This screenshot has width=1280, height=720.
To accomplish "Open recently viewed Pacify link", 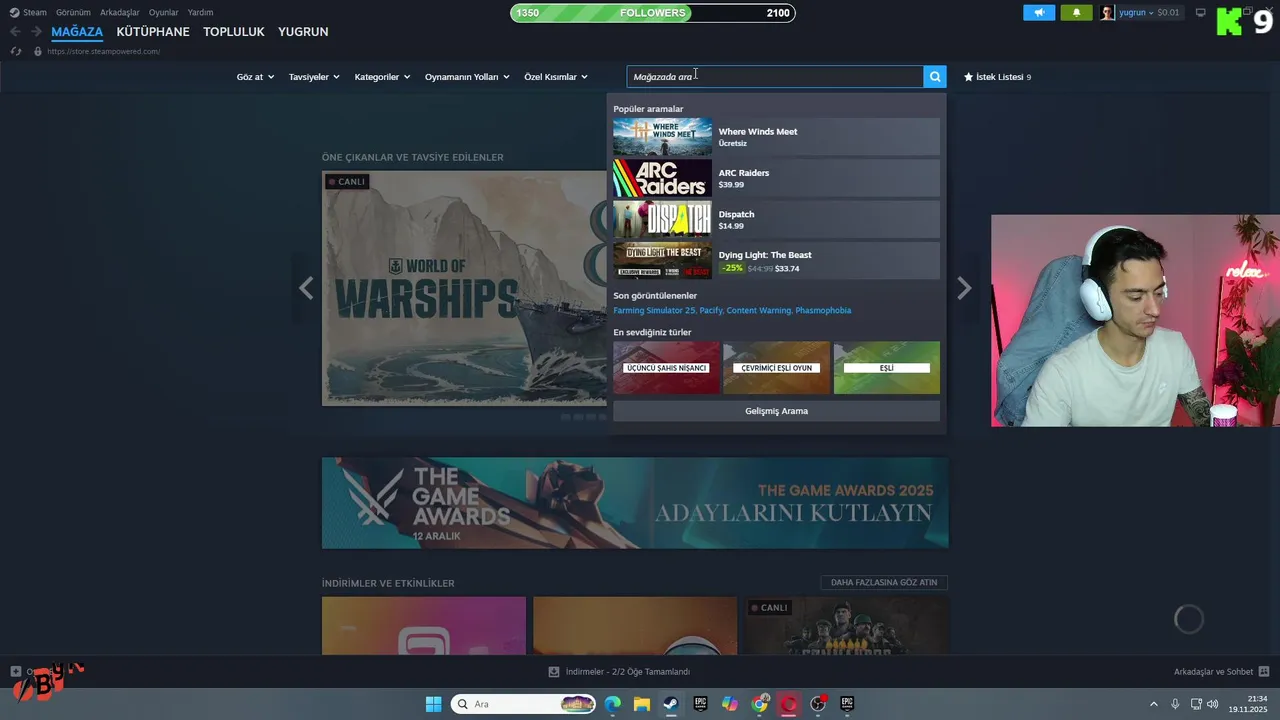I will 711,311.
